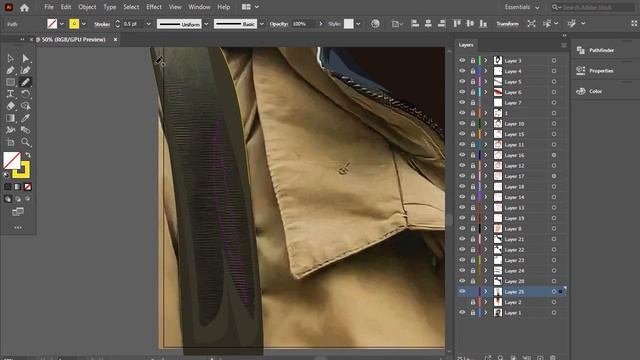Viewport: 640px width, 360px height.
Task: Select the Artboard tool
Action: tap(11, 142)
